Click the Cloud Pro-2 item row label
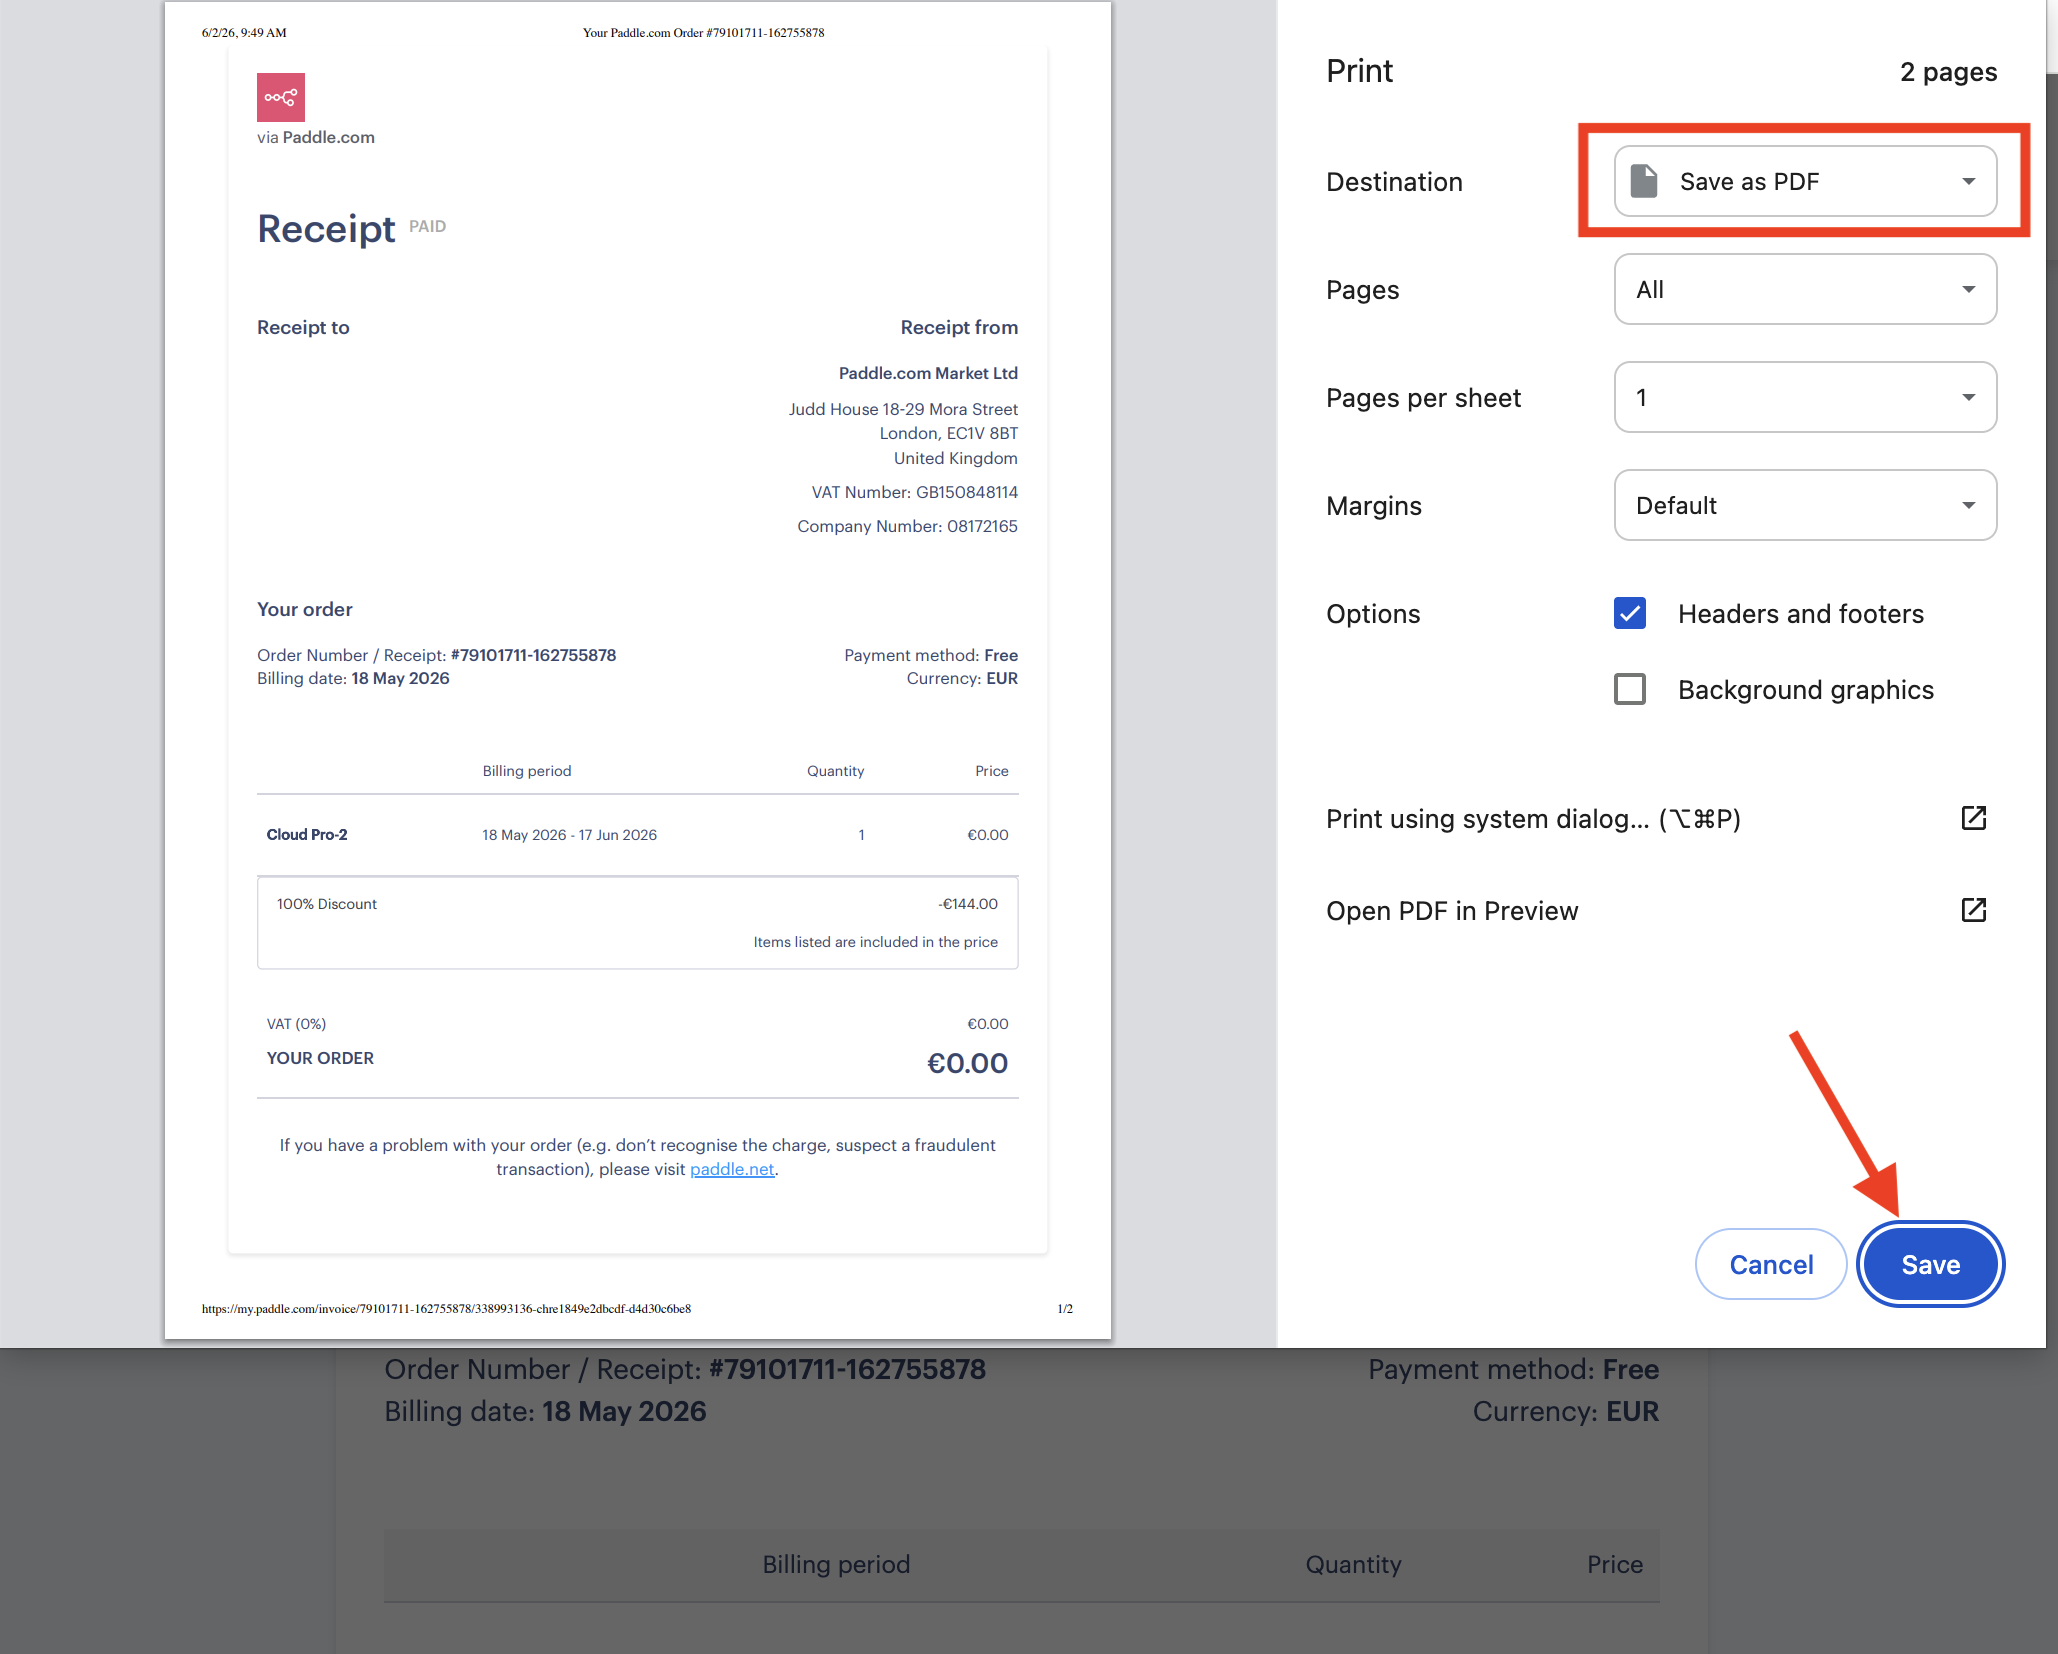 coord(307,834)
